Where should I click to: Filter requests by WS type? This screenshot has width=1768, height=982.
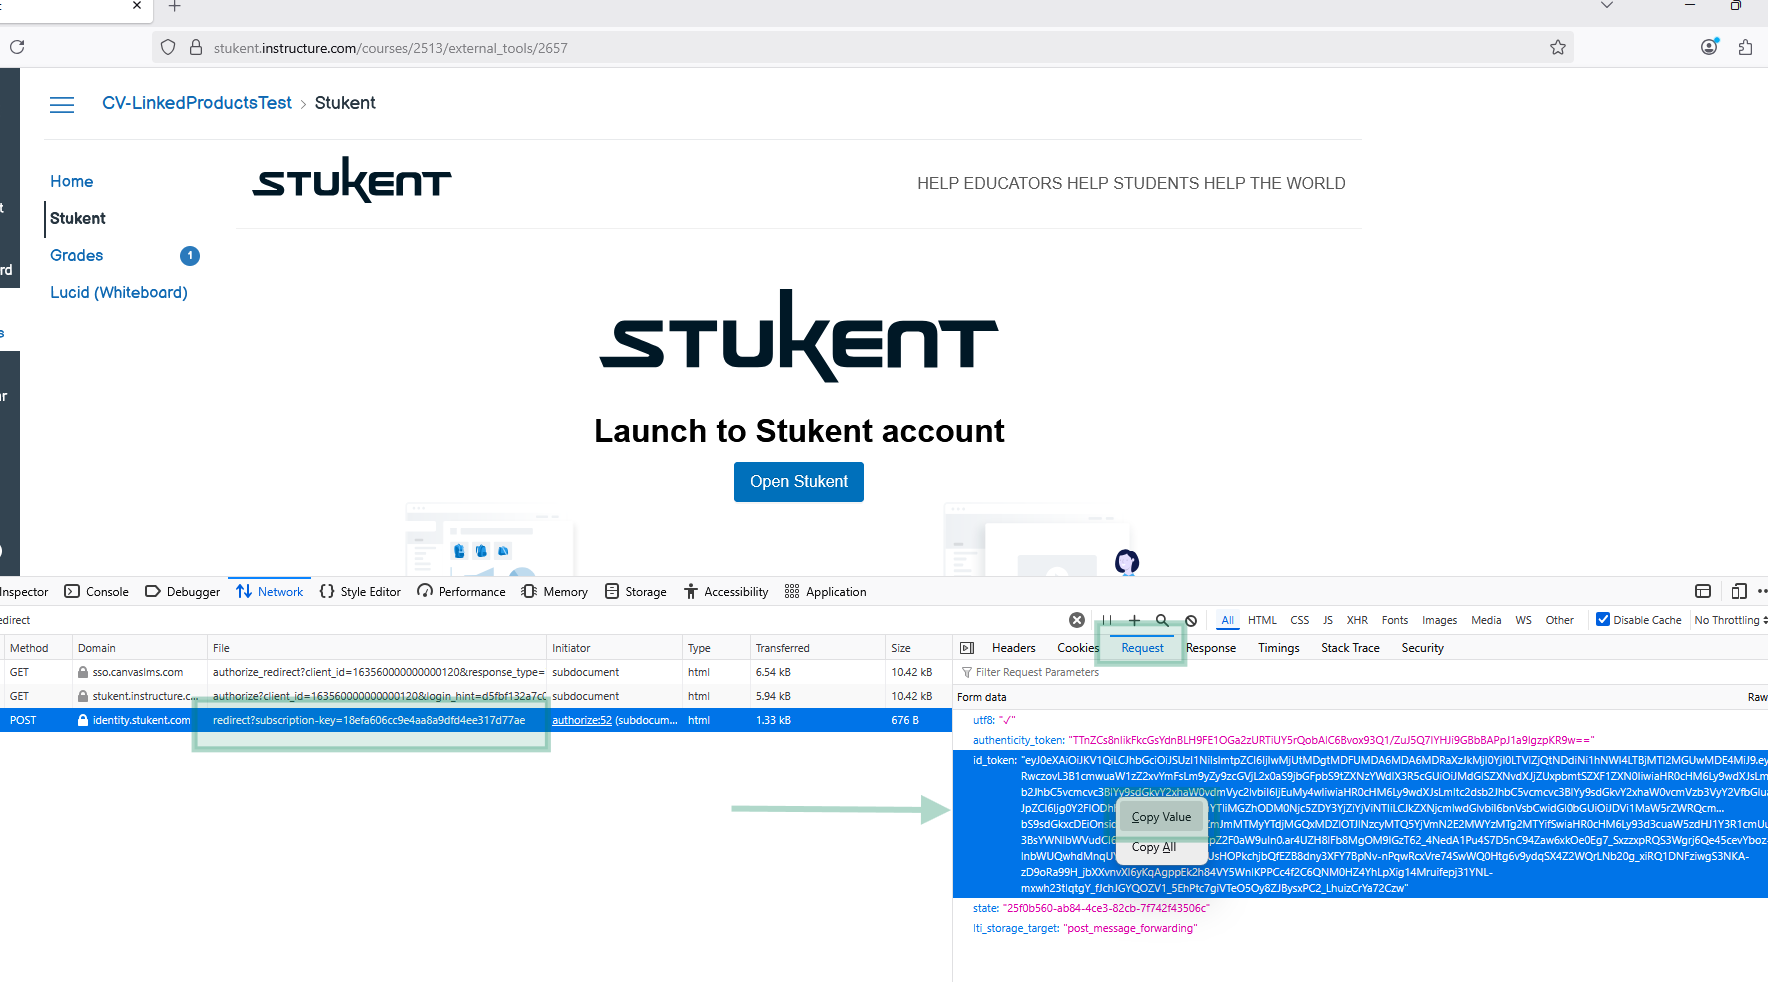pos(1523,620)
